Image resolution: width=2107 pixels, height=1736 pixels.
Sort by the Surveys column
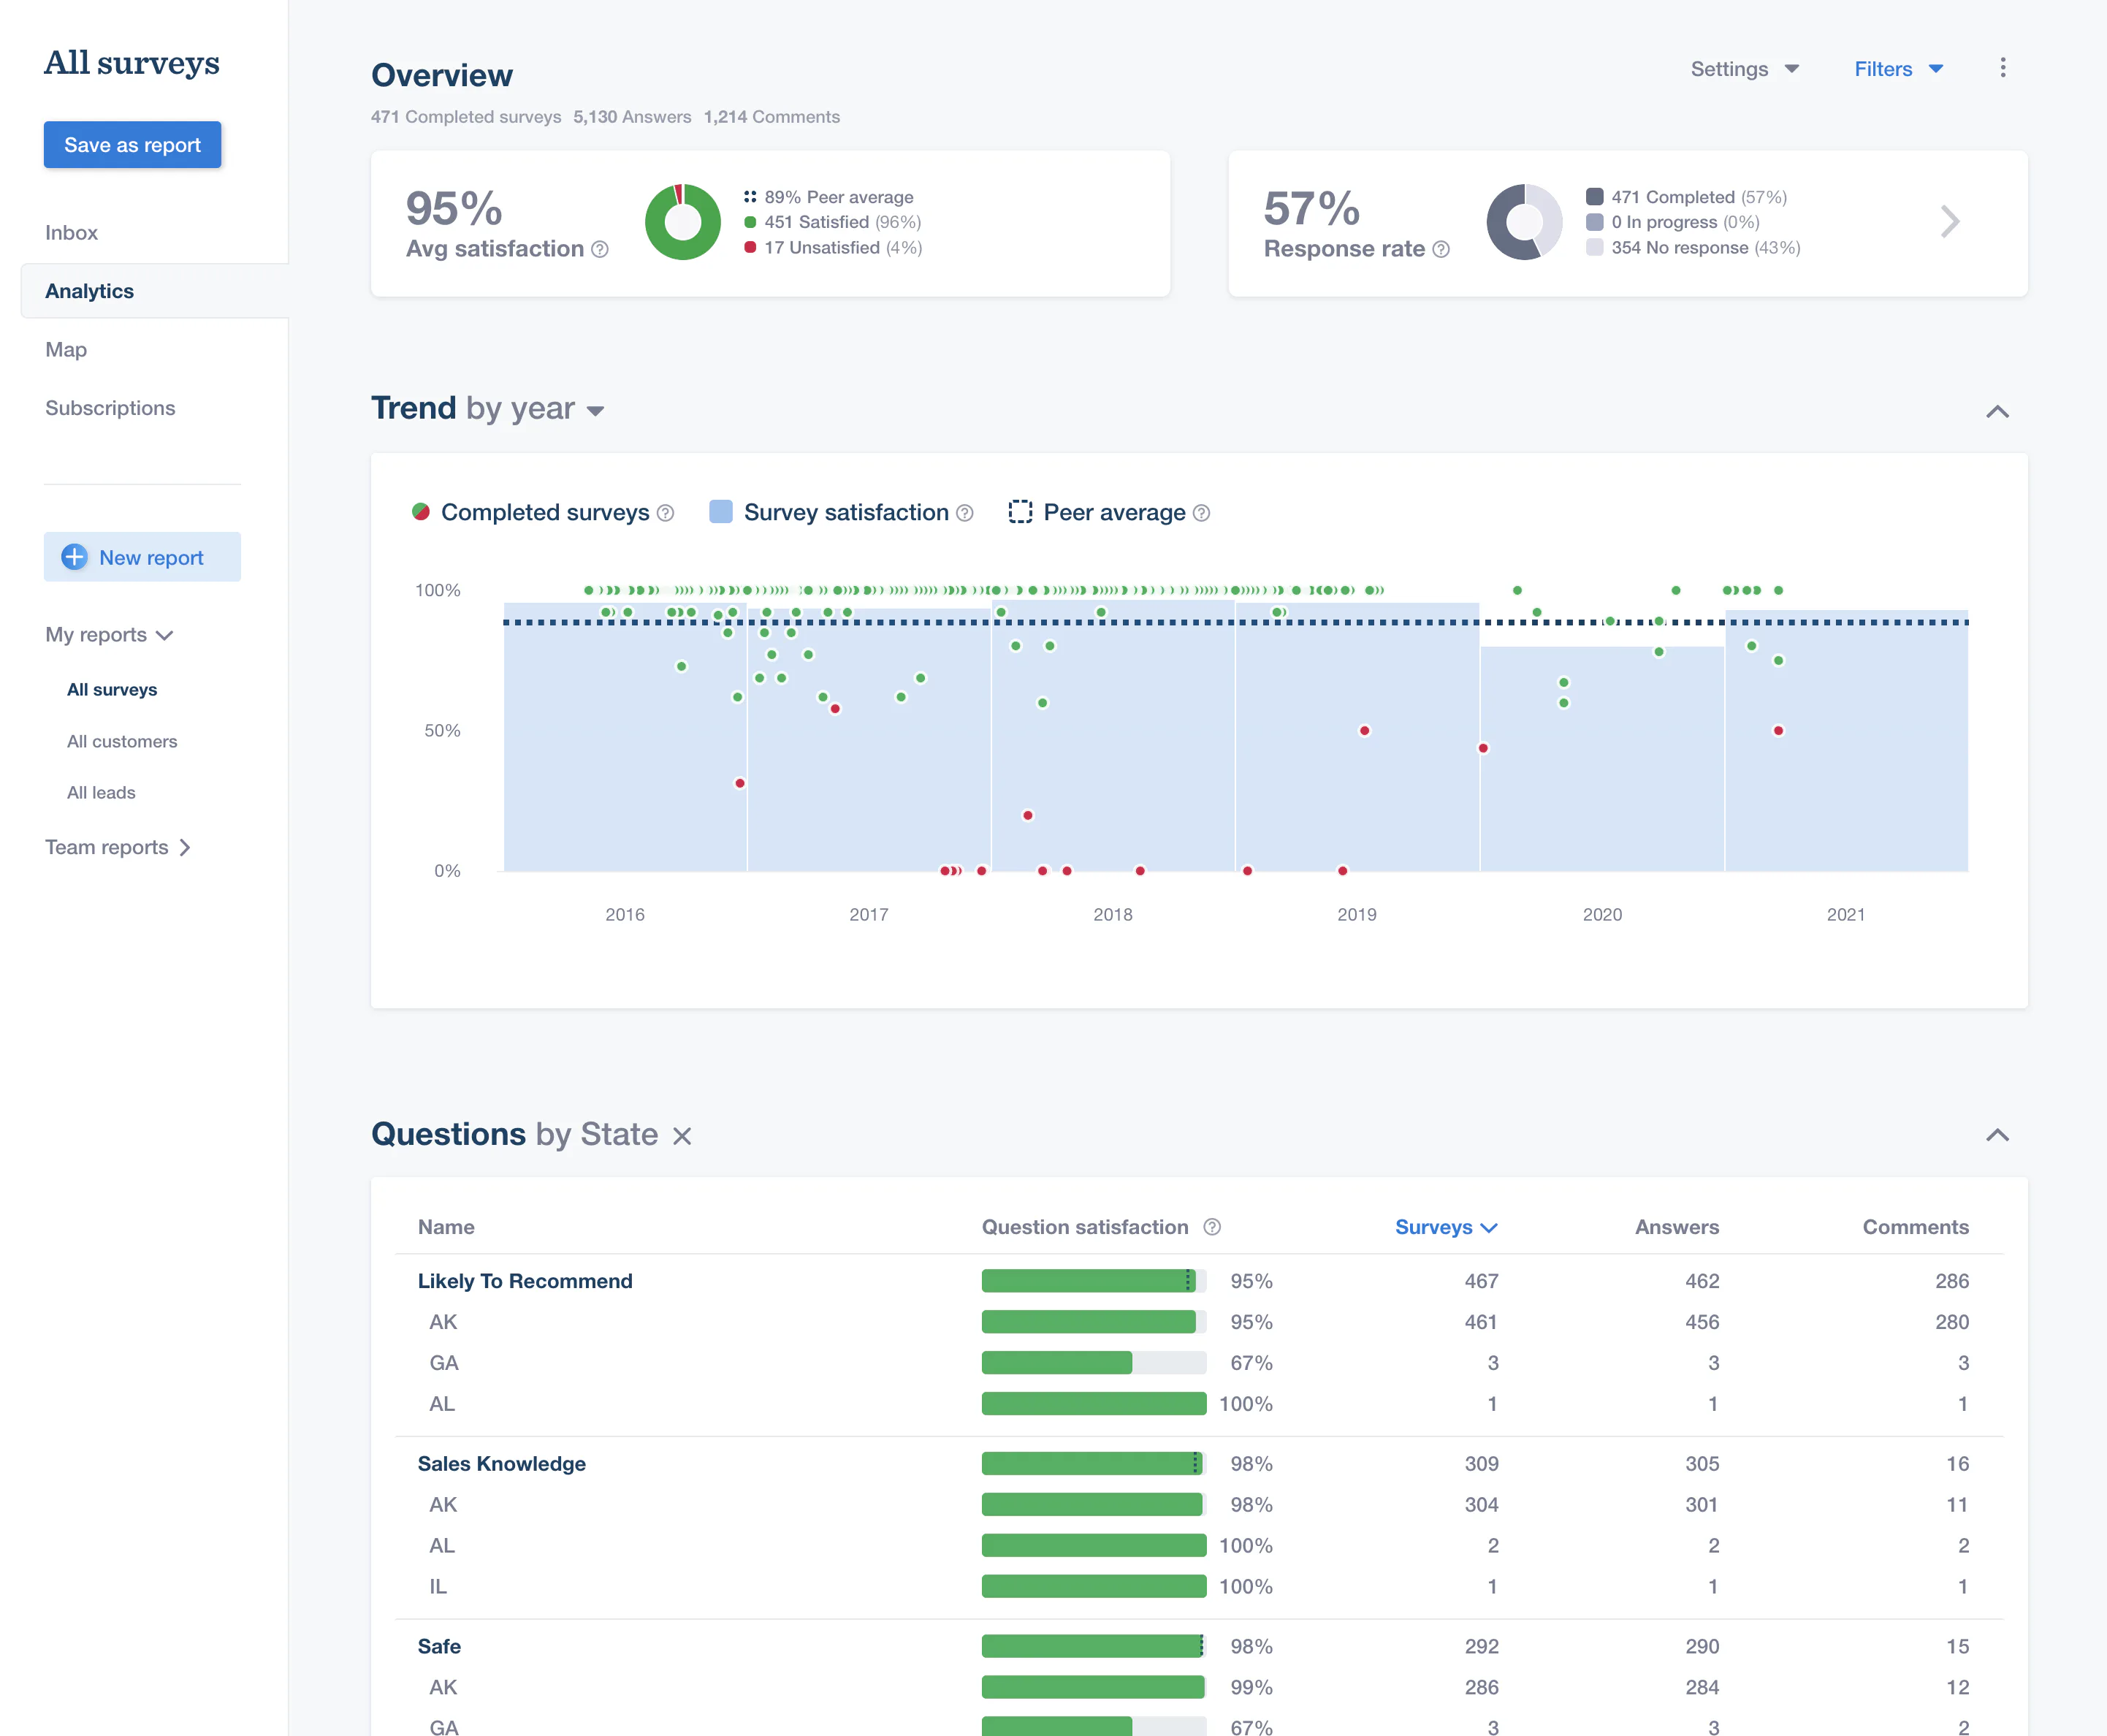tap(1445, 1227)
